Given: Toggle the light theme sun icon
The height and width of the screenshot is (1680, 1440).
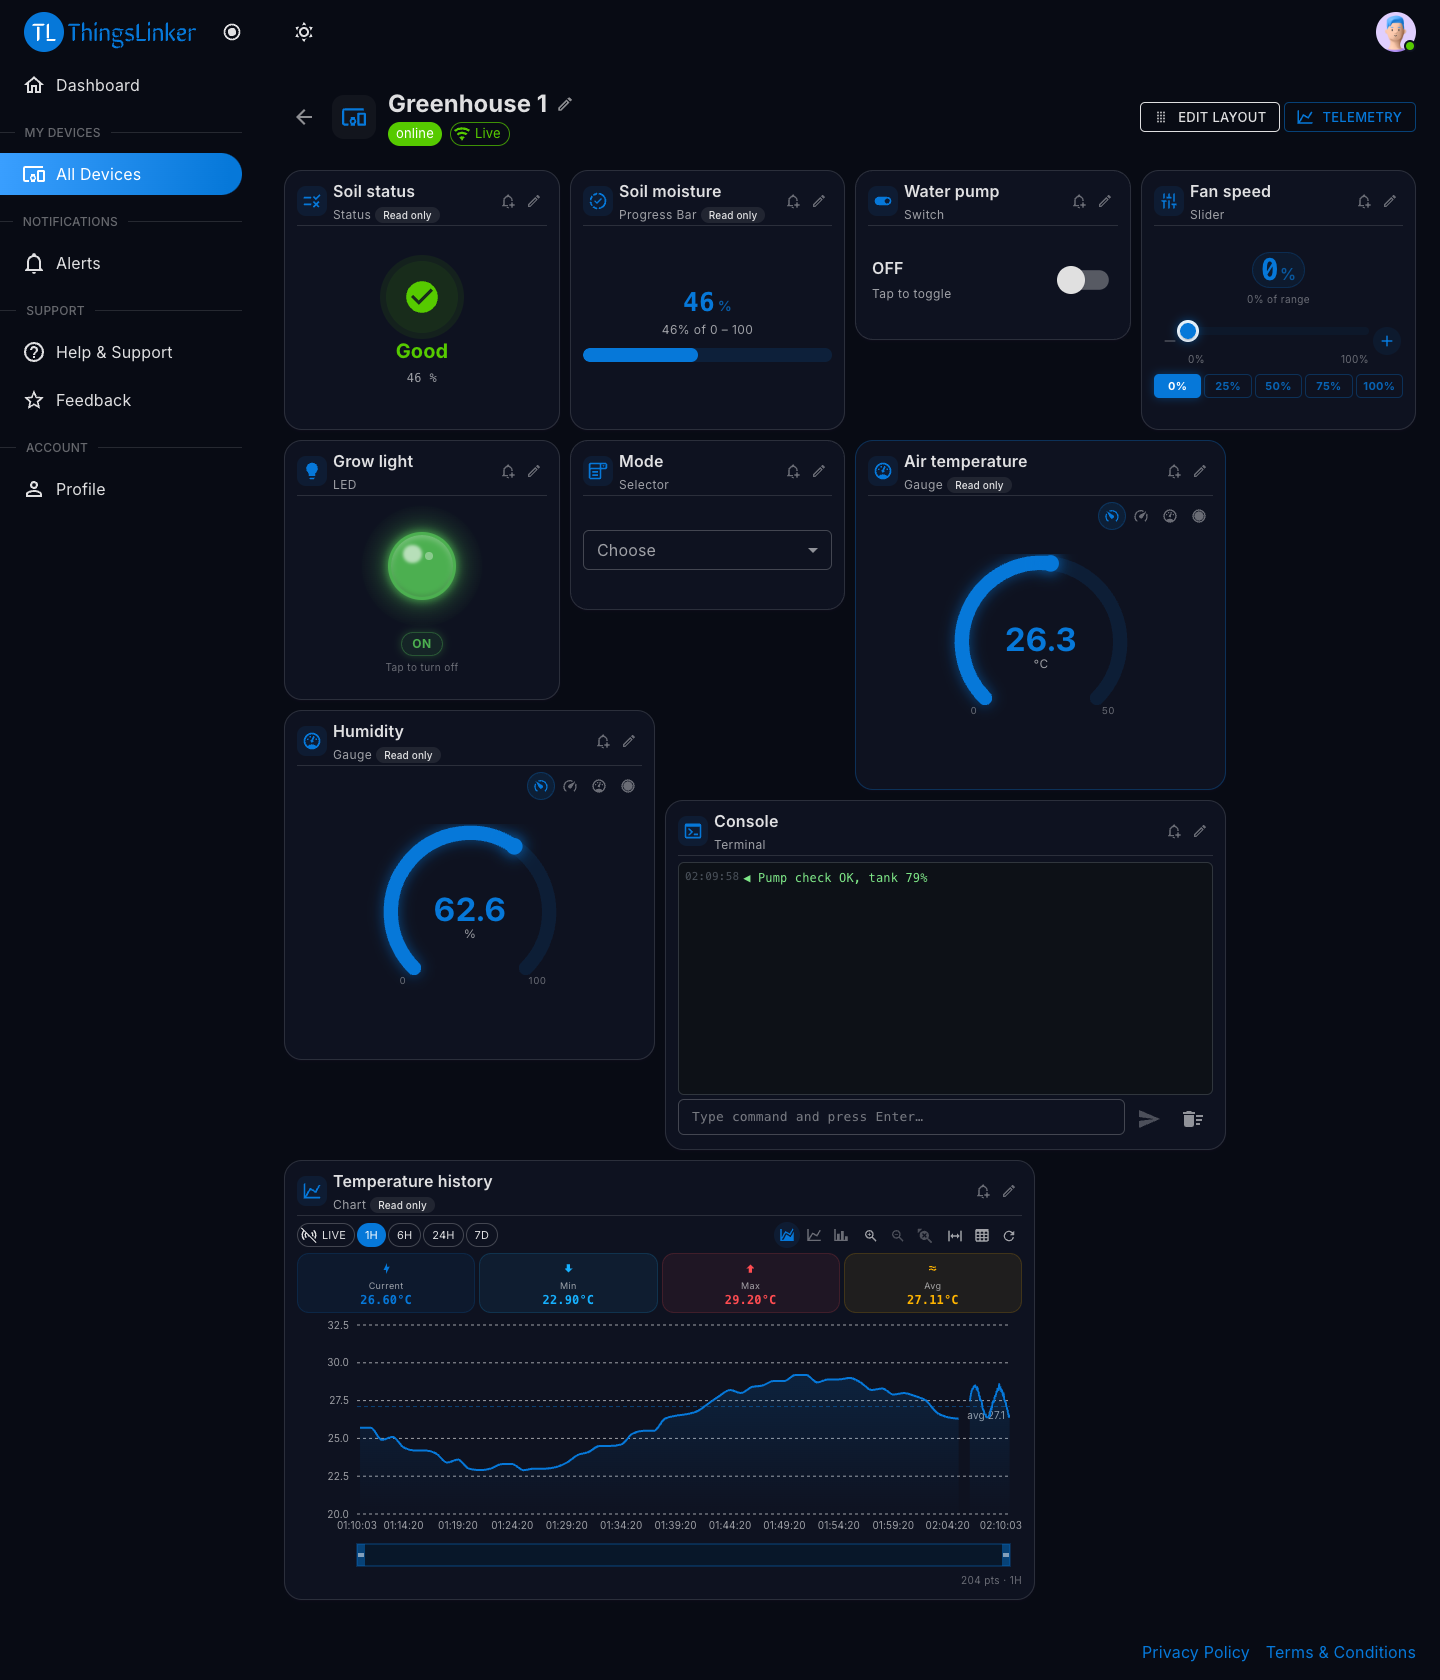Looking at the screenshot, I should [304, 32].
